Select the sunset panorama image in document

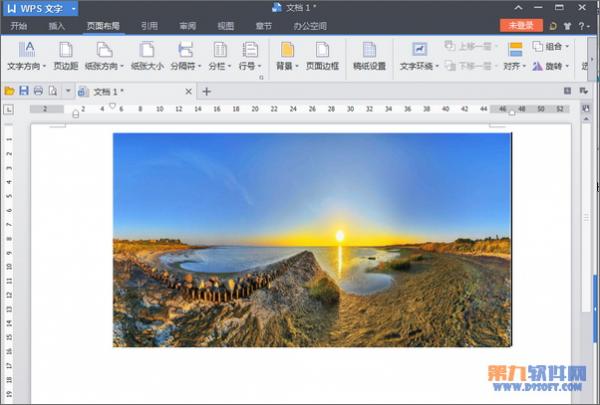(x=312, y=240)
